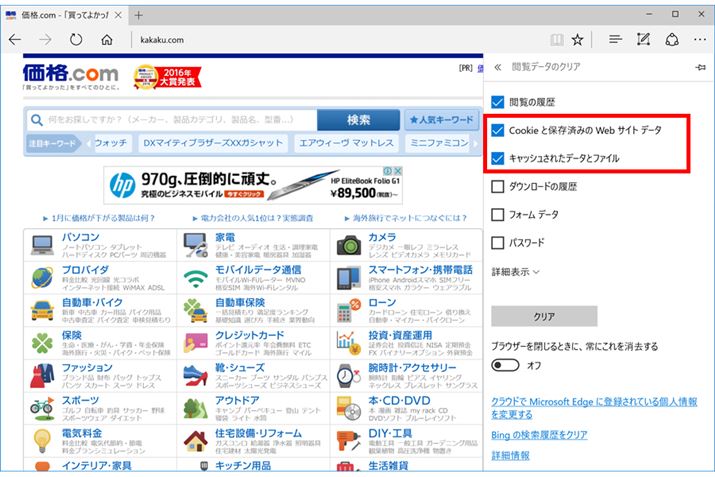Select keyword エアウィーヴ マットレス
This screenshot has height=477, width=715.
tap(346, 143)
